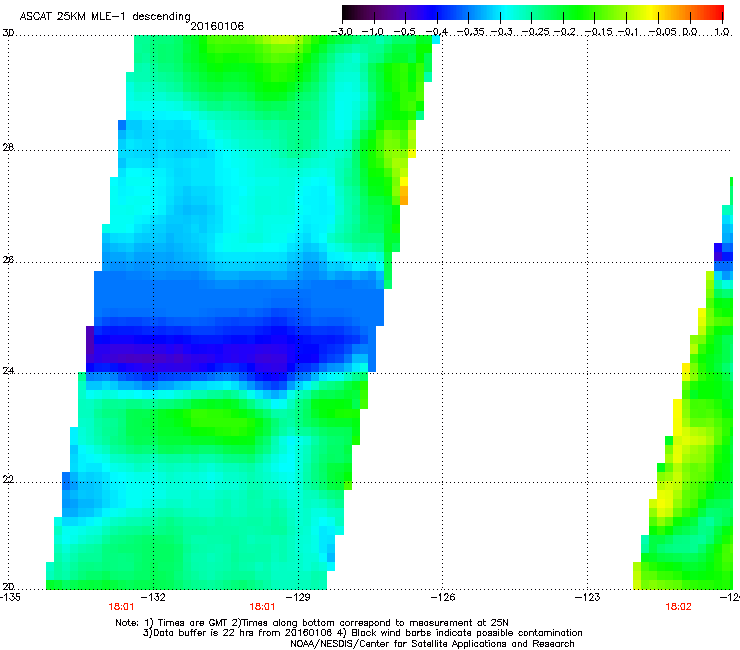Click the "Times are GMT" note line
The height and width of the screenshot is (650, 740).
[x=311, y=623]
